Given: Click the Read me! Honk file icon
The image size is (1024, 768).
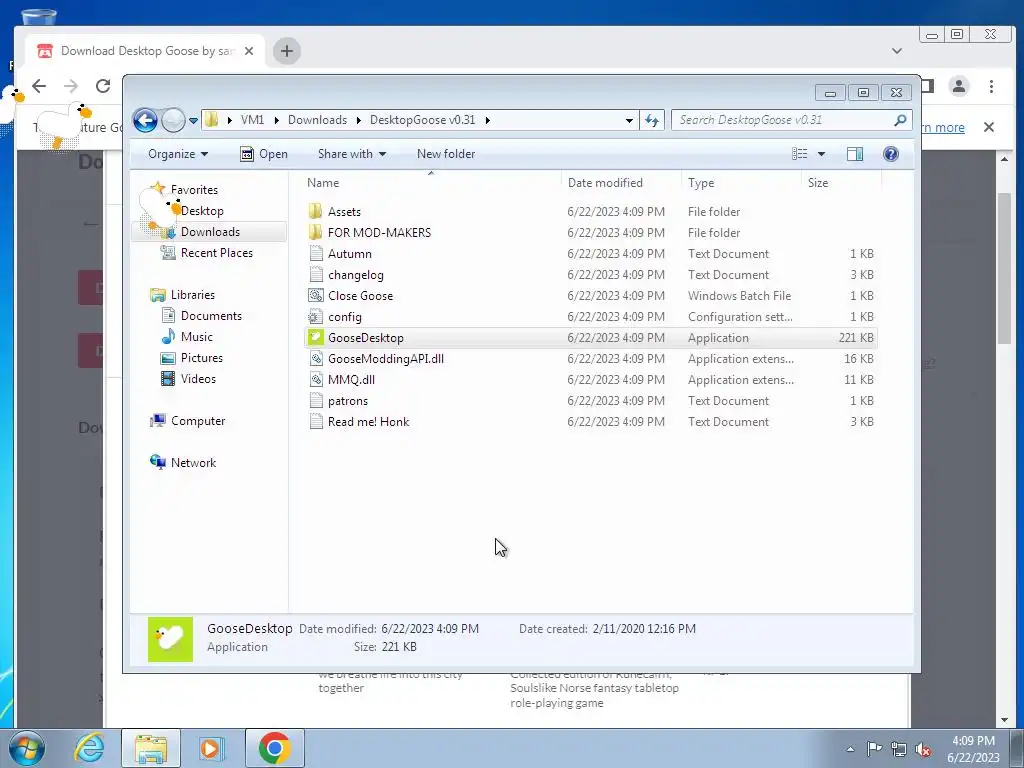Looking at the screenshot, I should click(x=316, y=421).
